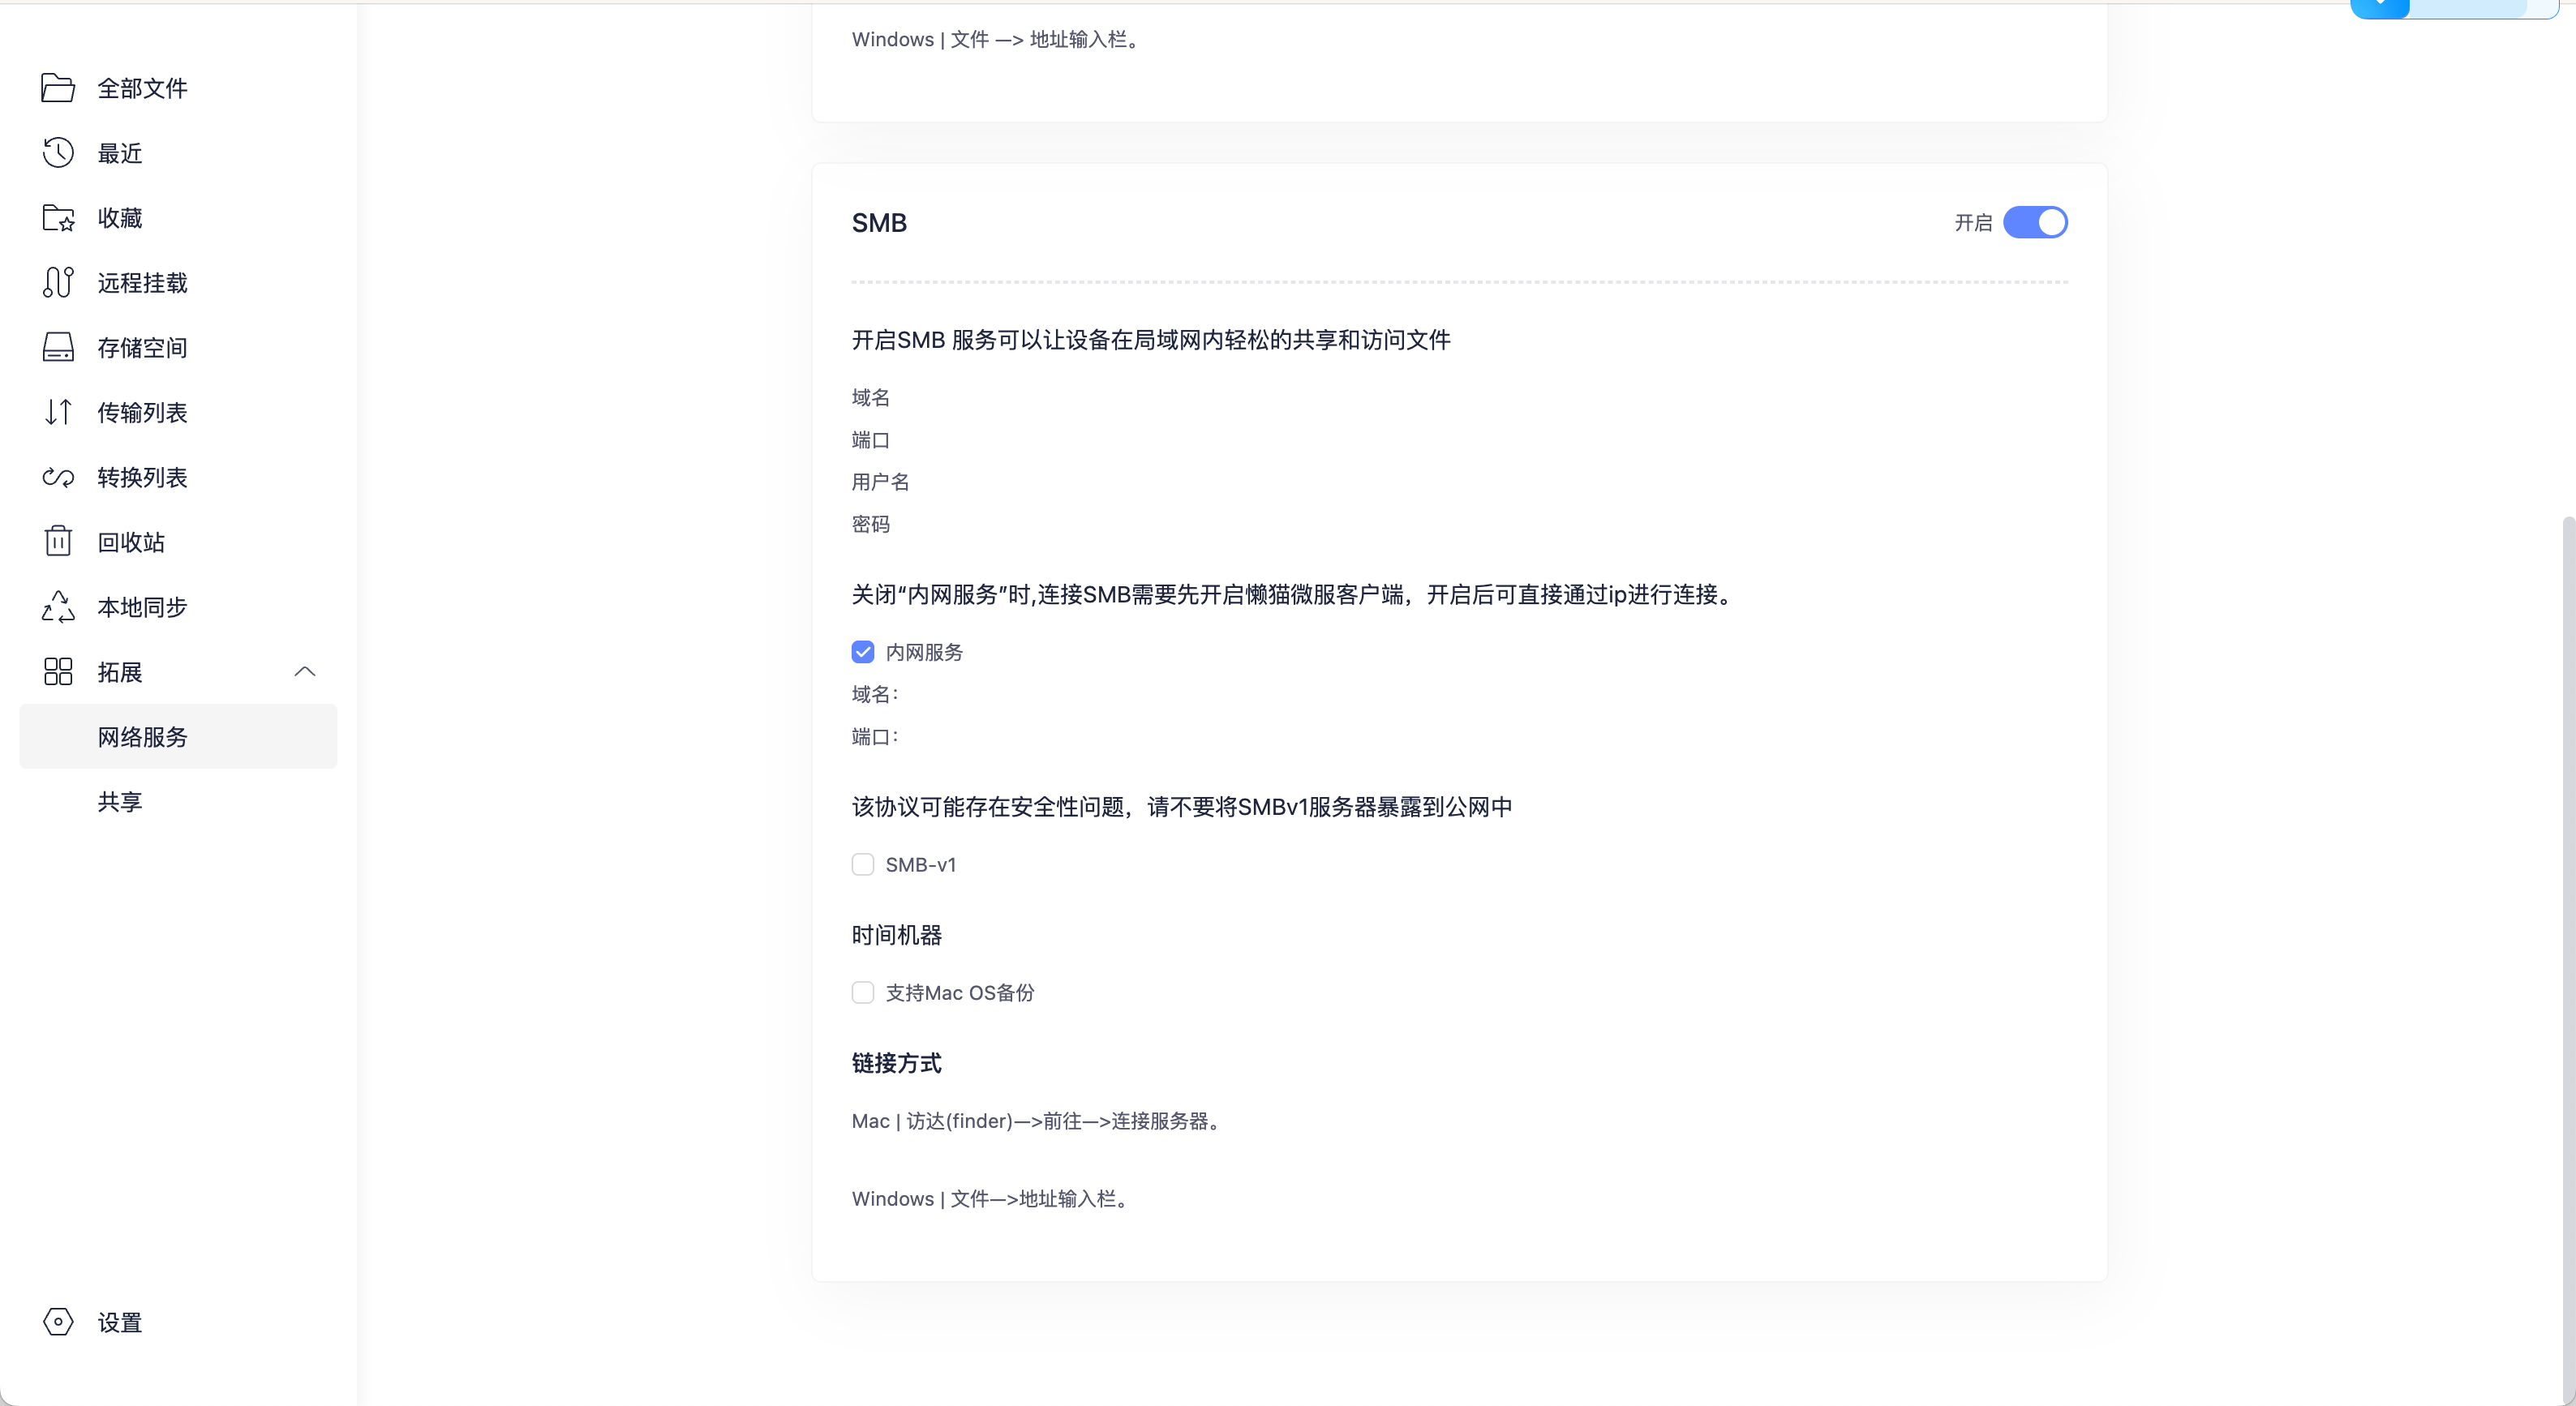Uncheck the 内网服务 checkbox
Image resolution: width=2576 pixels, height=1406 pixels.
click(863, 652)
